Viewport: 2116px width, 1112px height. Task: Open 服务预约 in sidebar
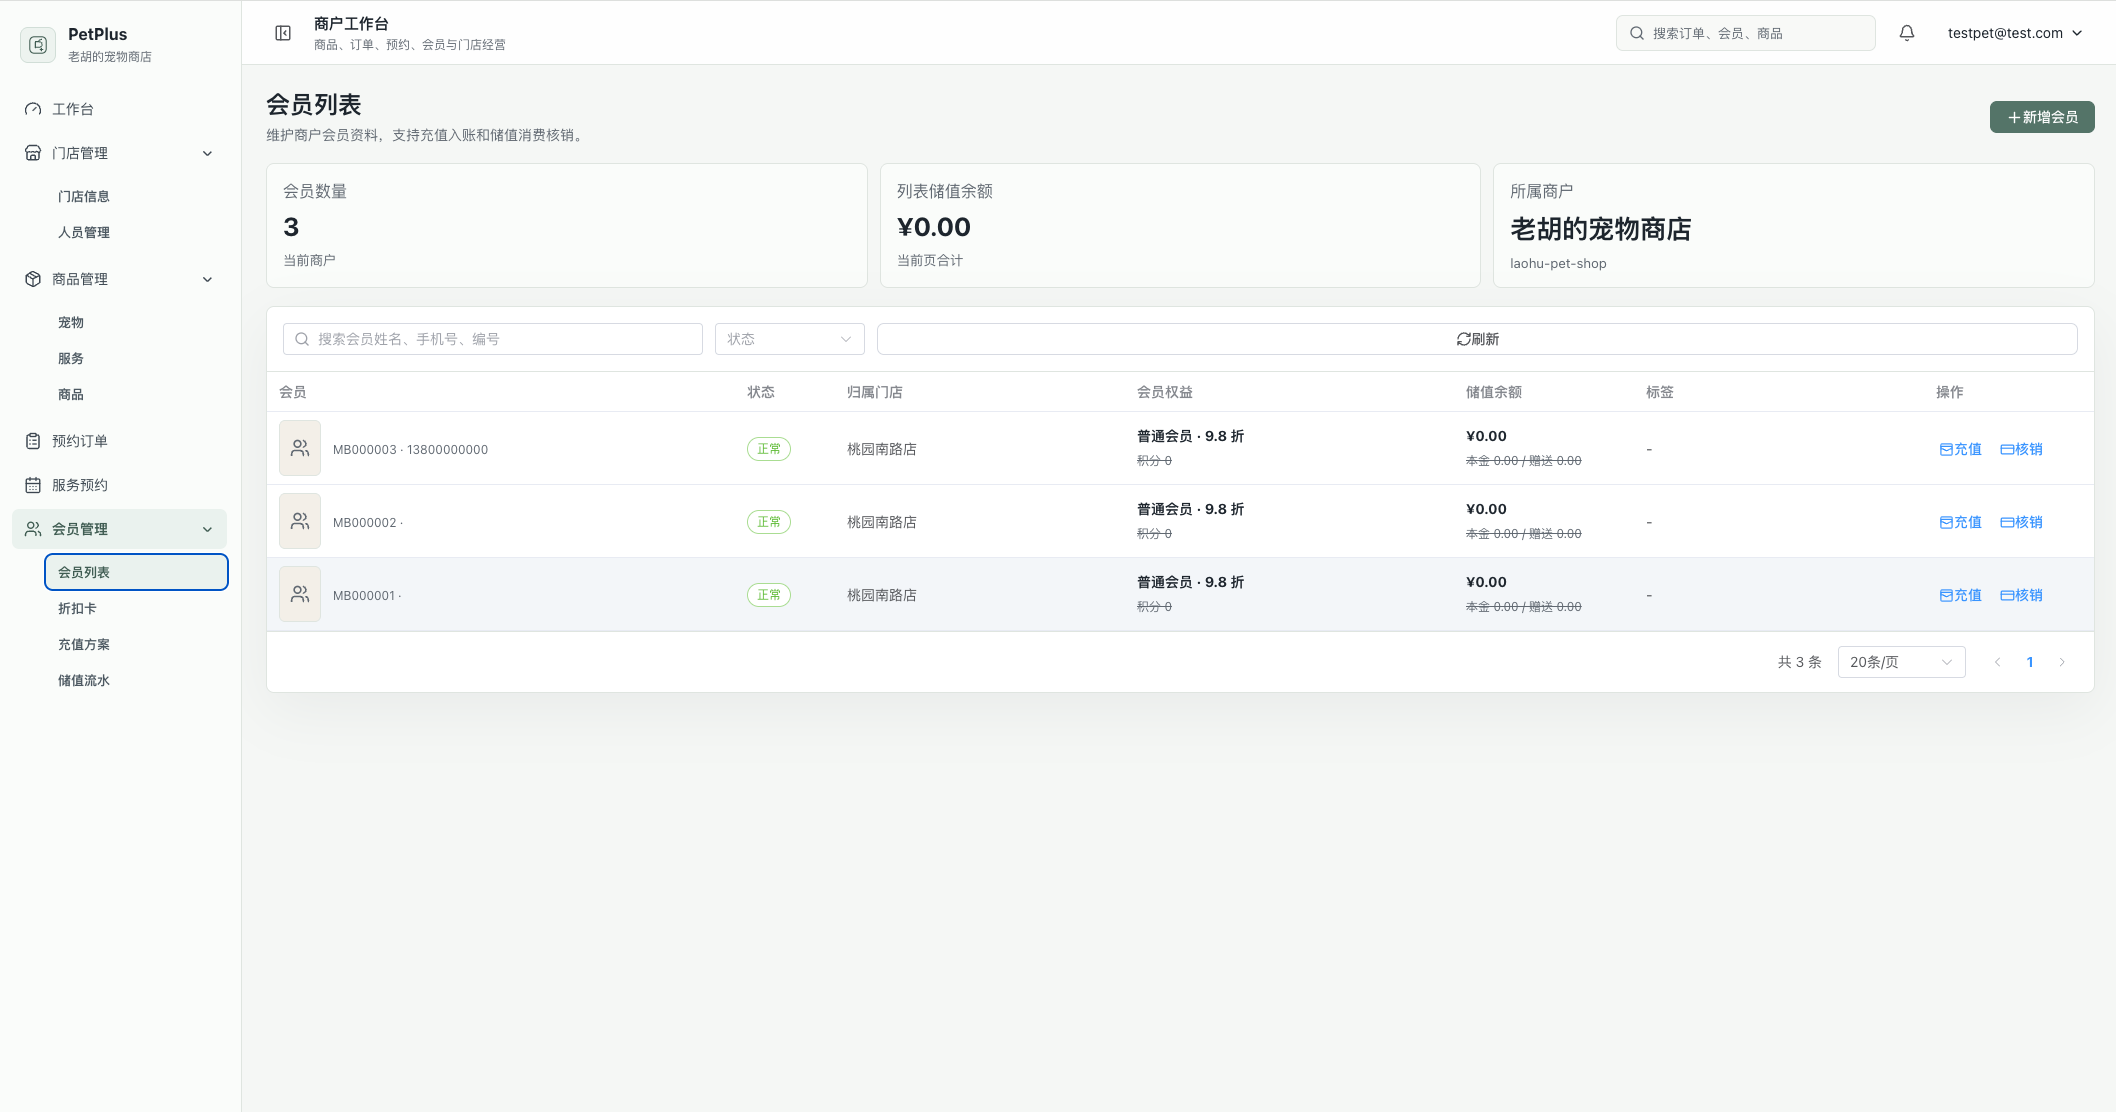pos(120,485)
